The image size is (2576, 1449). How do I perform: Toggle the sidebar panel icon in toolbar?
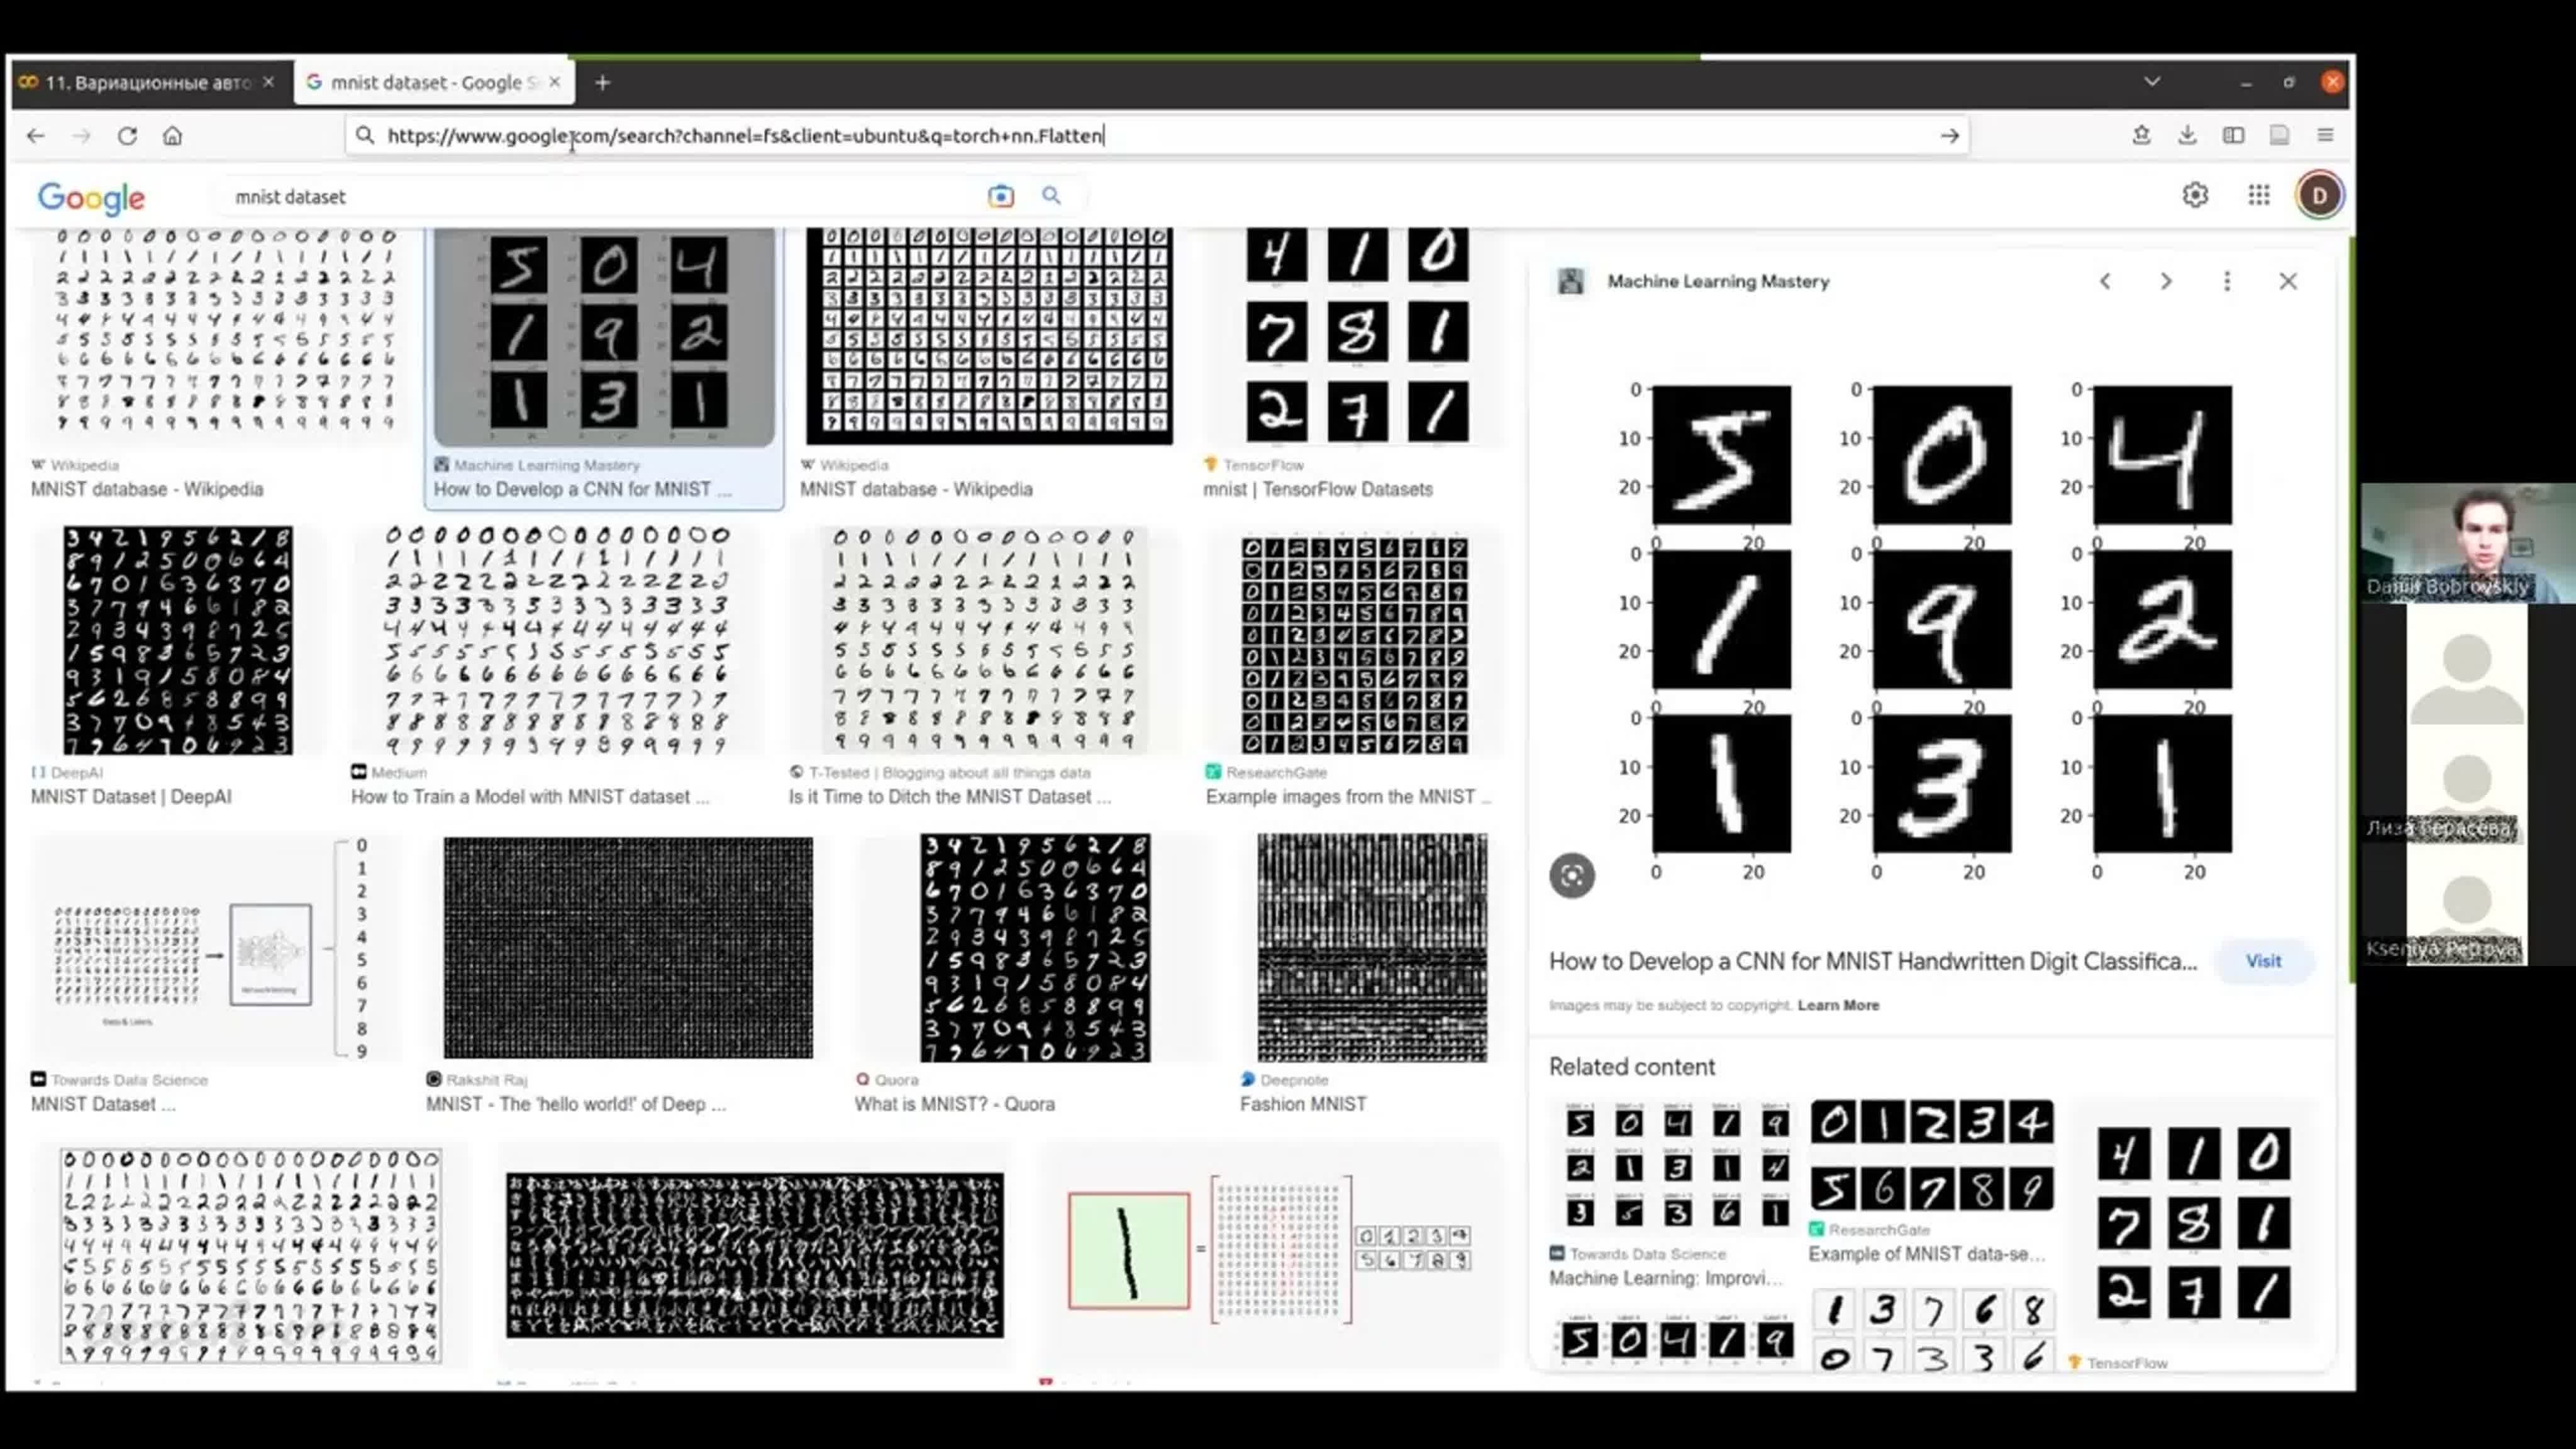[2233, 135]
